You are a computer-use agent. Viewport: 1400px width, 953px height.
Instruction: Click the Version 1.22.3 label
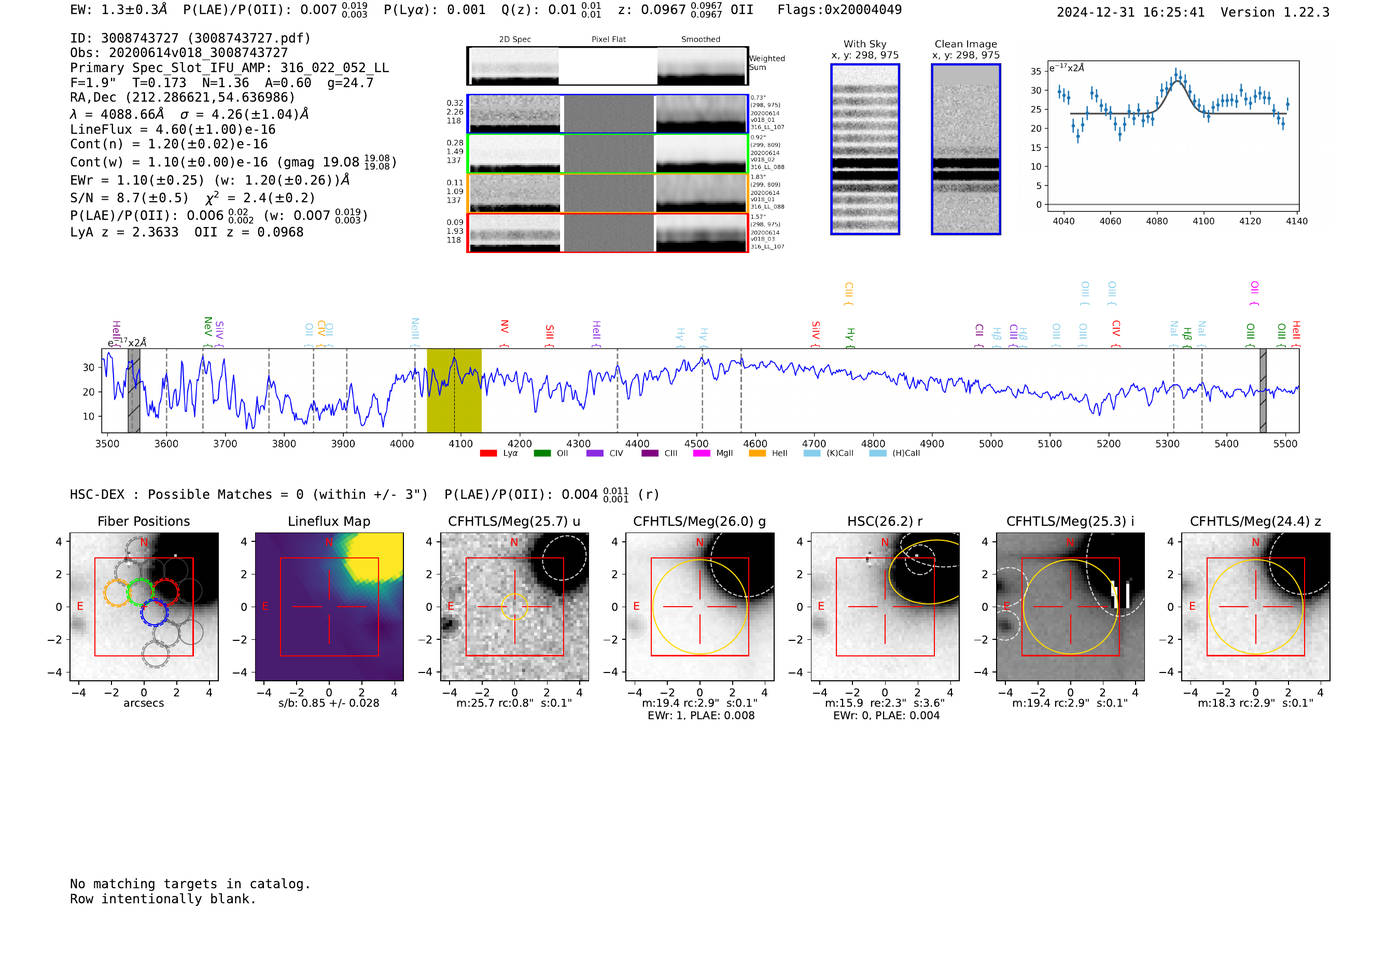click(x=1275, y=12)
